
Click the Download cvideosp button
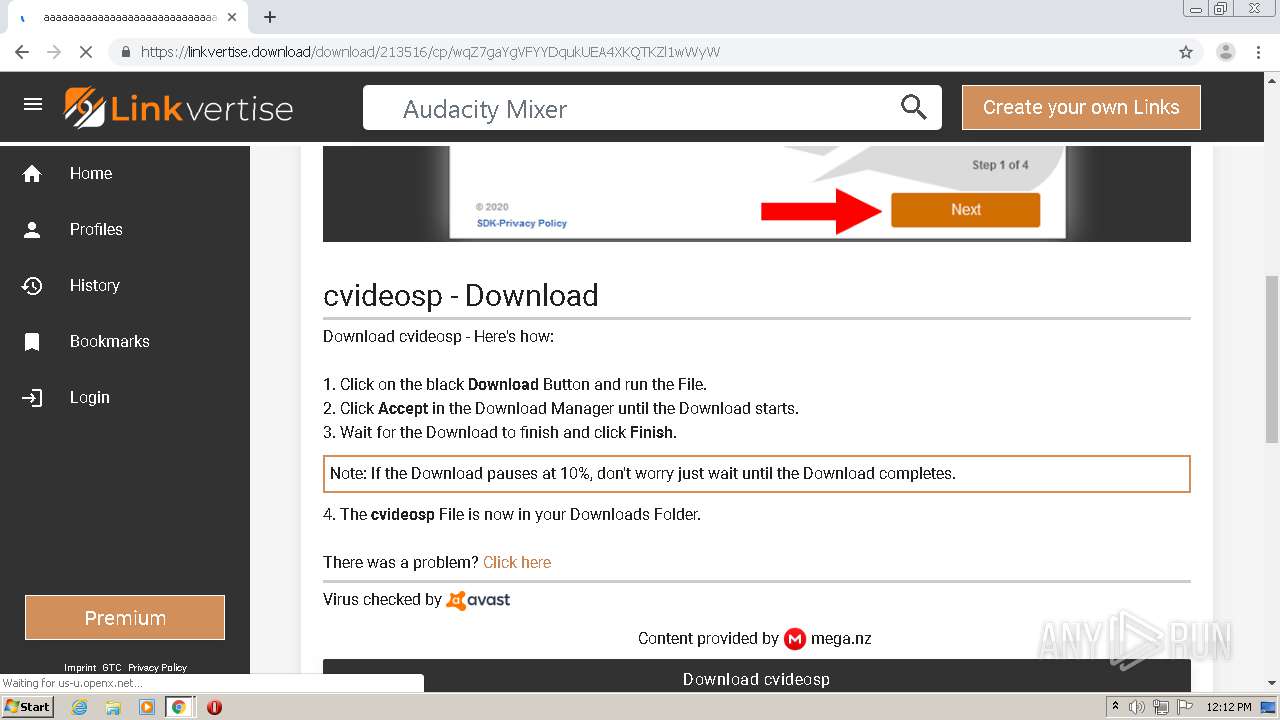click(756, 676)
